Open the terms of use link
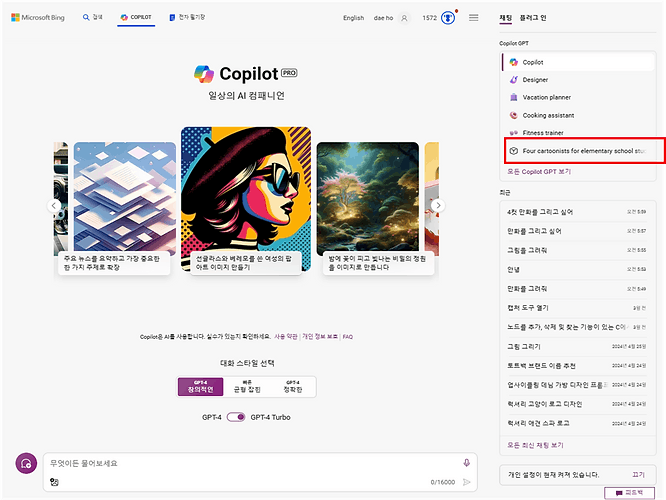Screen dimensions: 666x500 [286, 336]
